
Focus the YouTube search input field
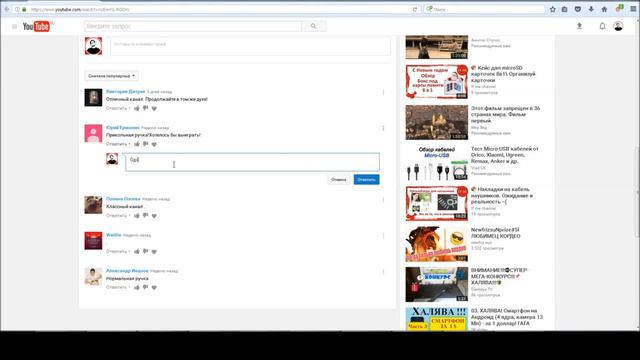point(193,26)
